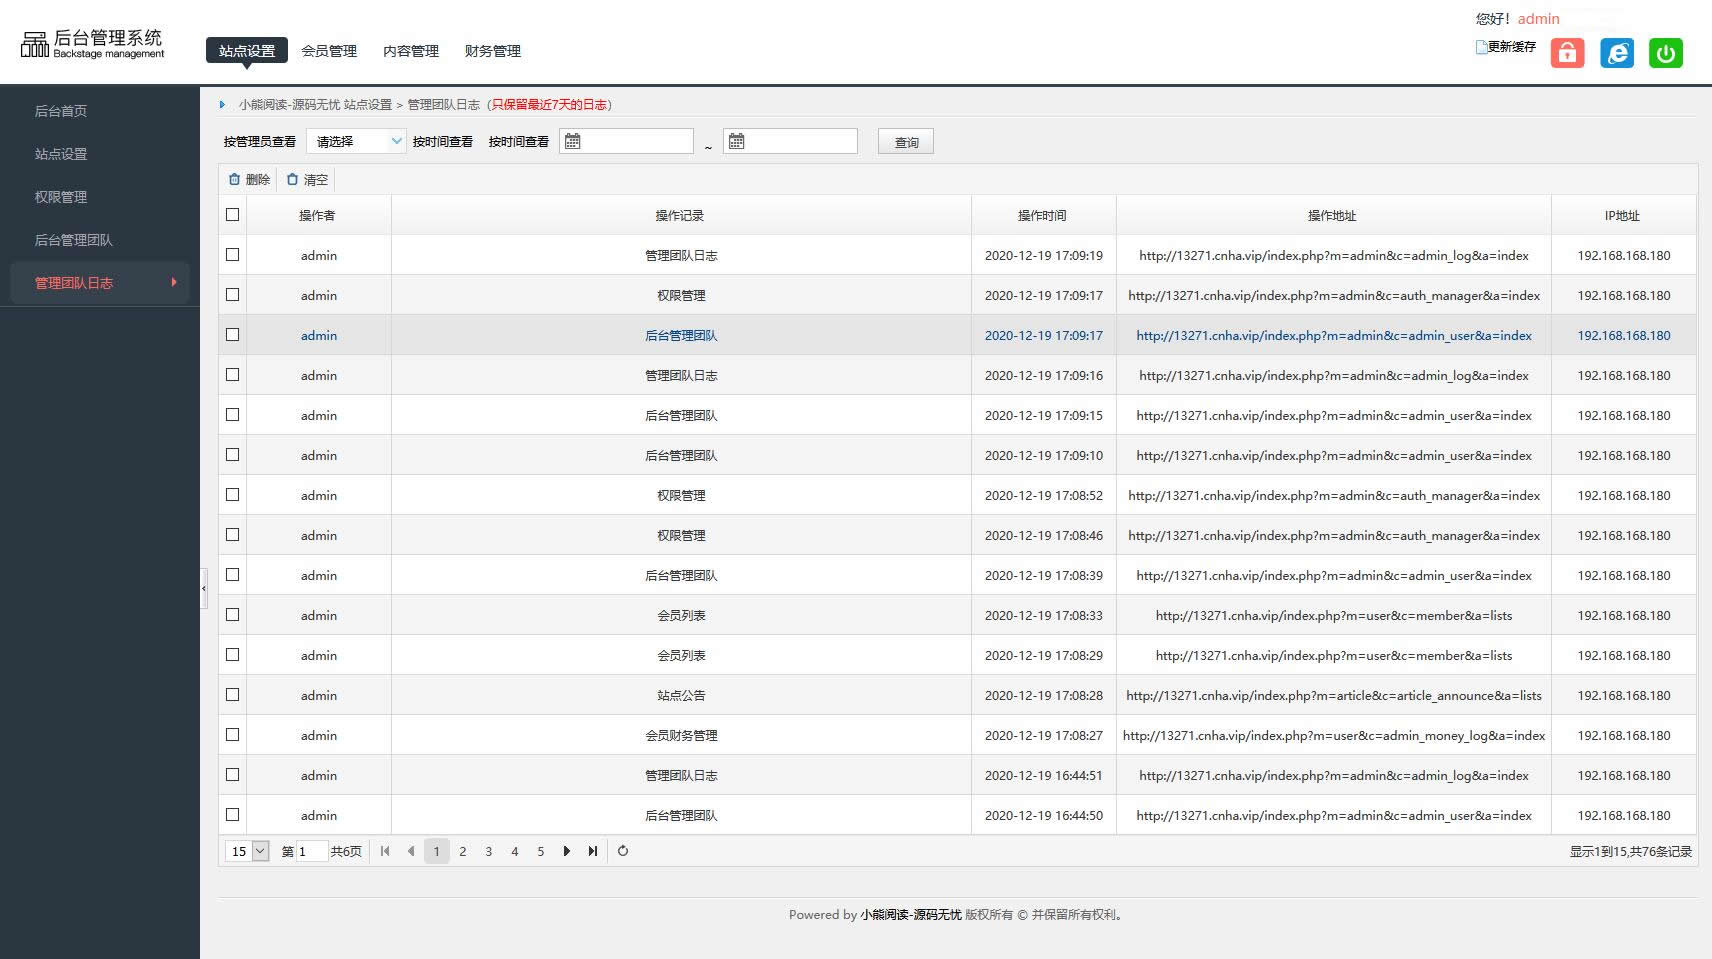Image resolution: width=1712 pixels, height=959 pixels.
Task: Click the 操作者 column header
Action: [x=318, y=215]
